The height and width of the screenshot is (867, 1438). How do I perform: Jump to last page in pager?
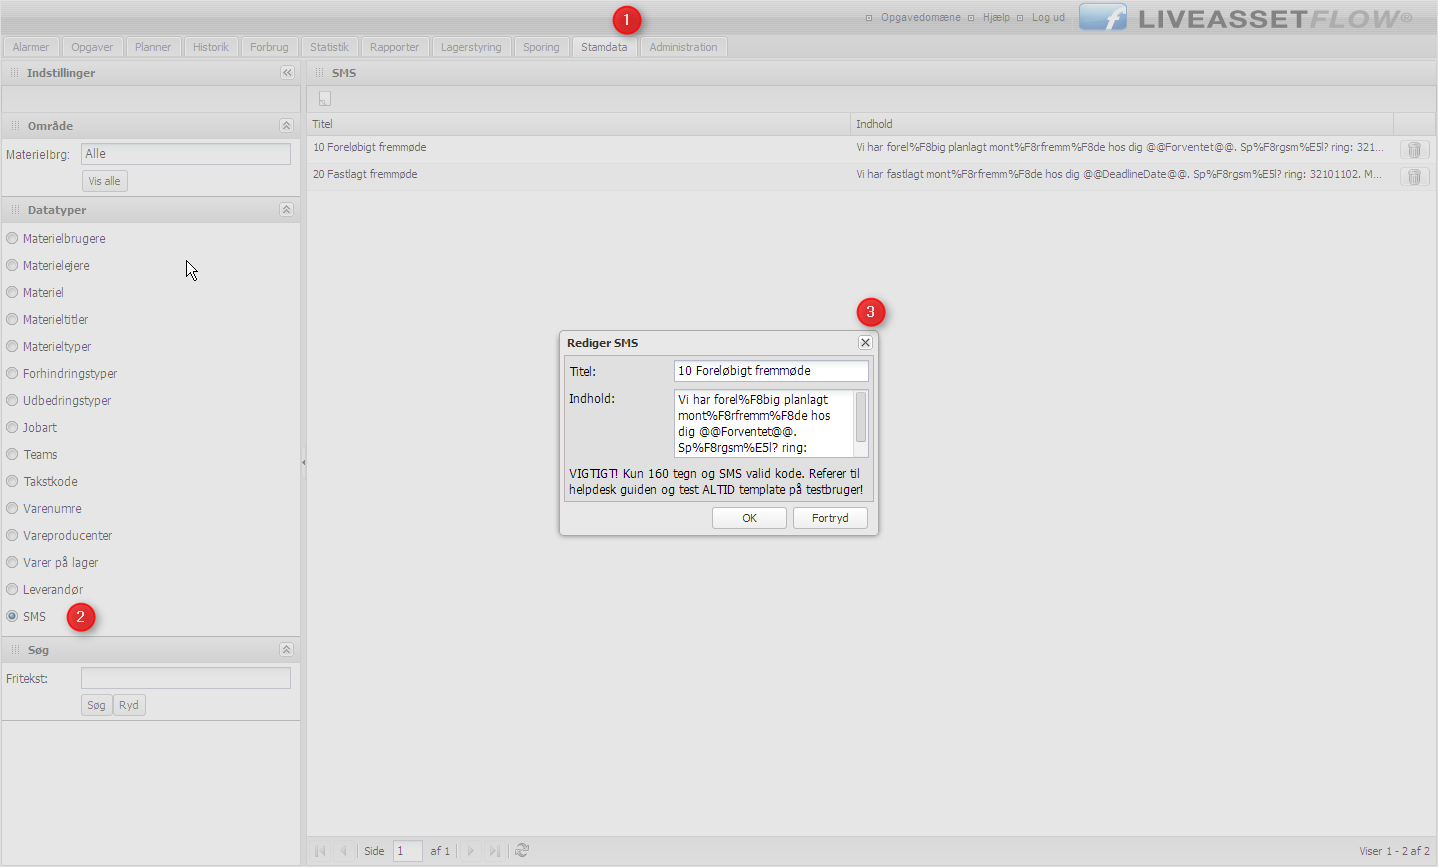point(494,851)
